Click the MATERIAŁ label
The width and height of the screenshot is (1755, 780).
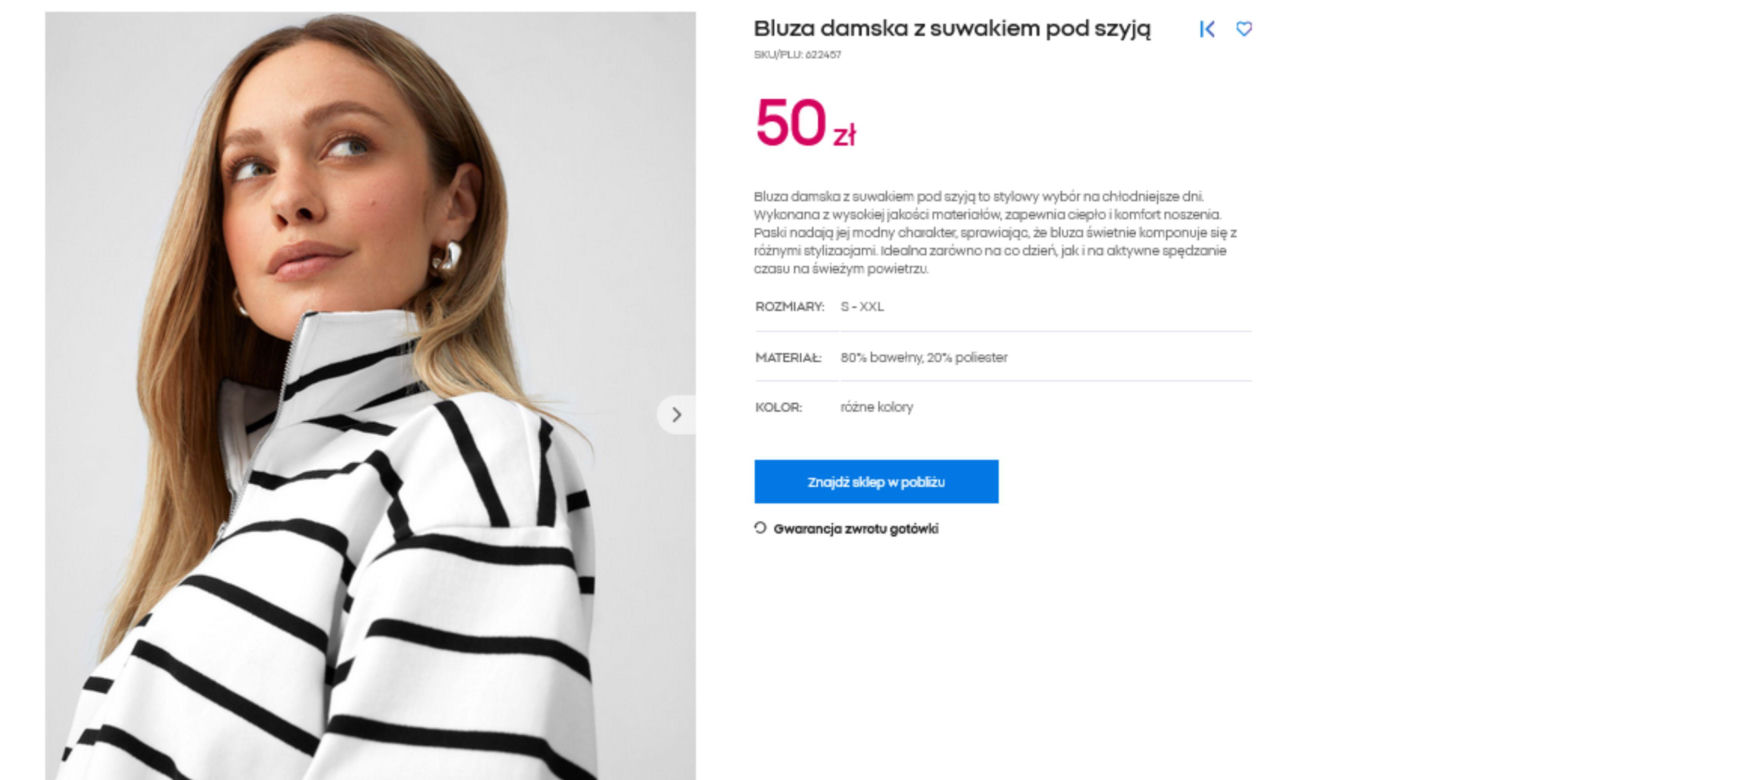click(788, 358)
